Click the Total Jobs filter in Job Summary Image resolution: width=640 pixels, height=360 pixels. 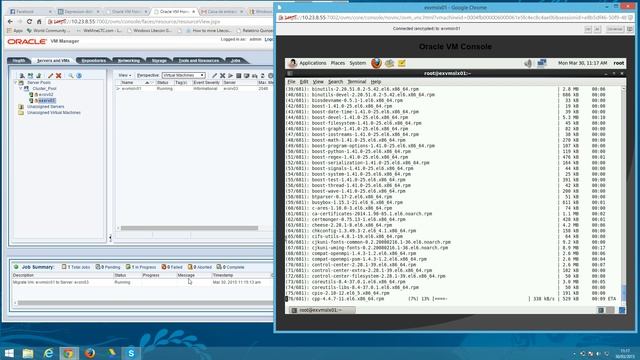pyautogui.click(x=76, y=267)
